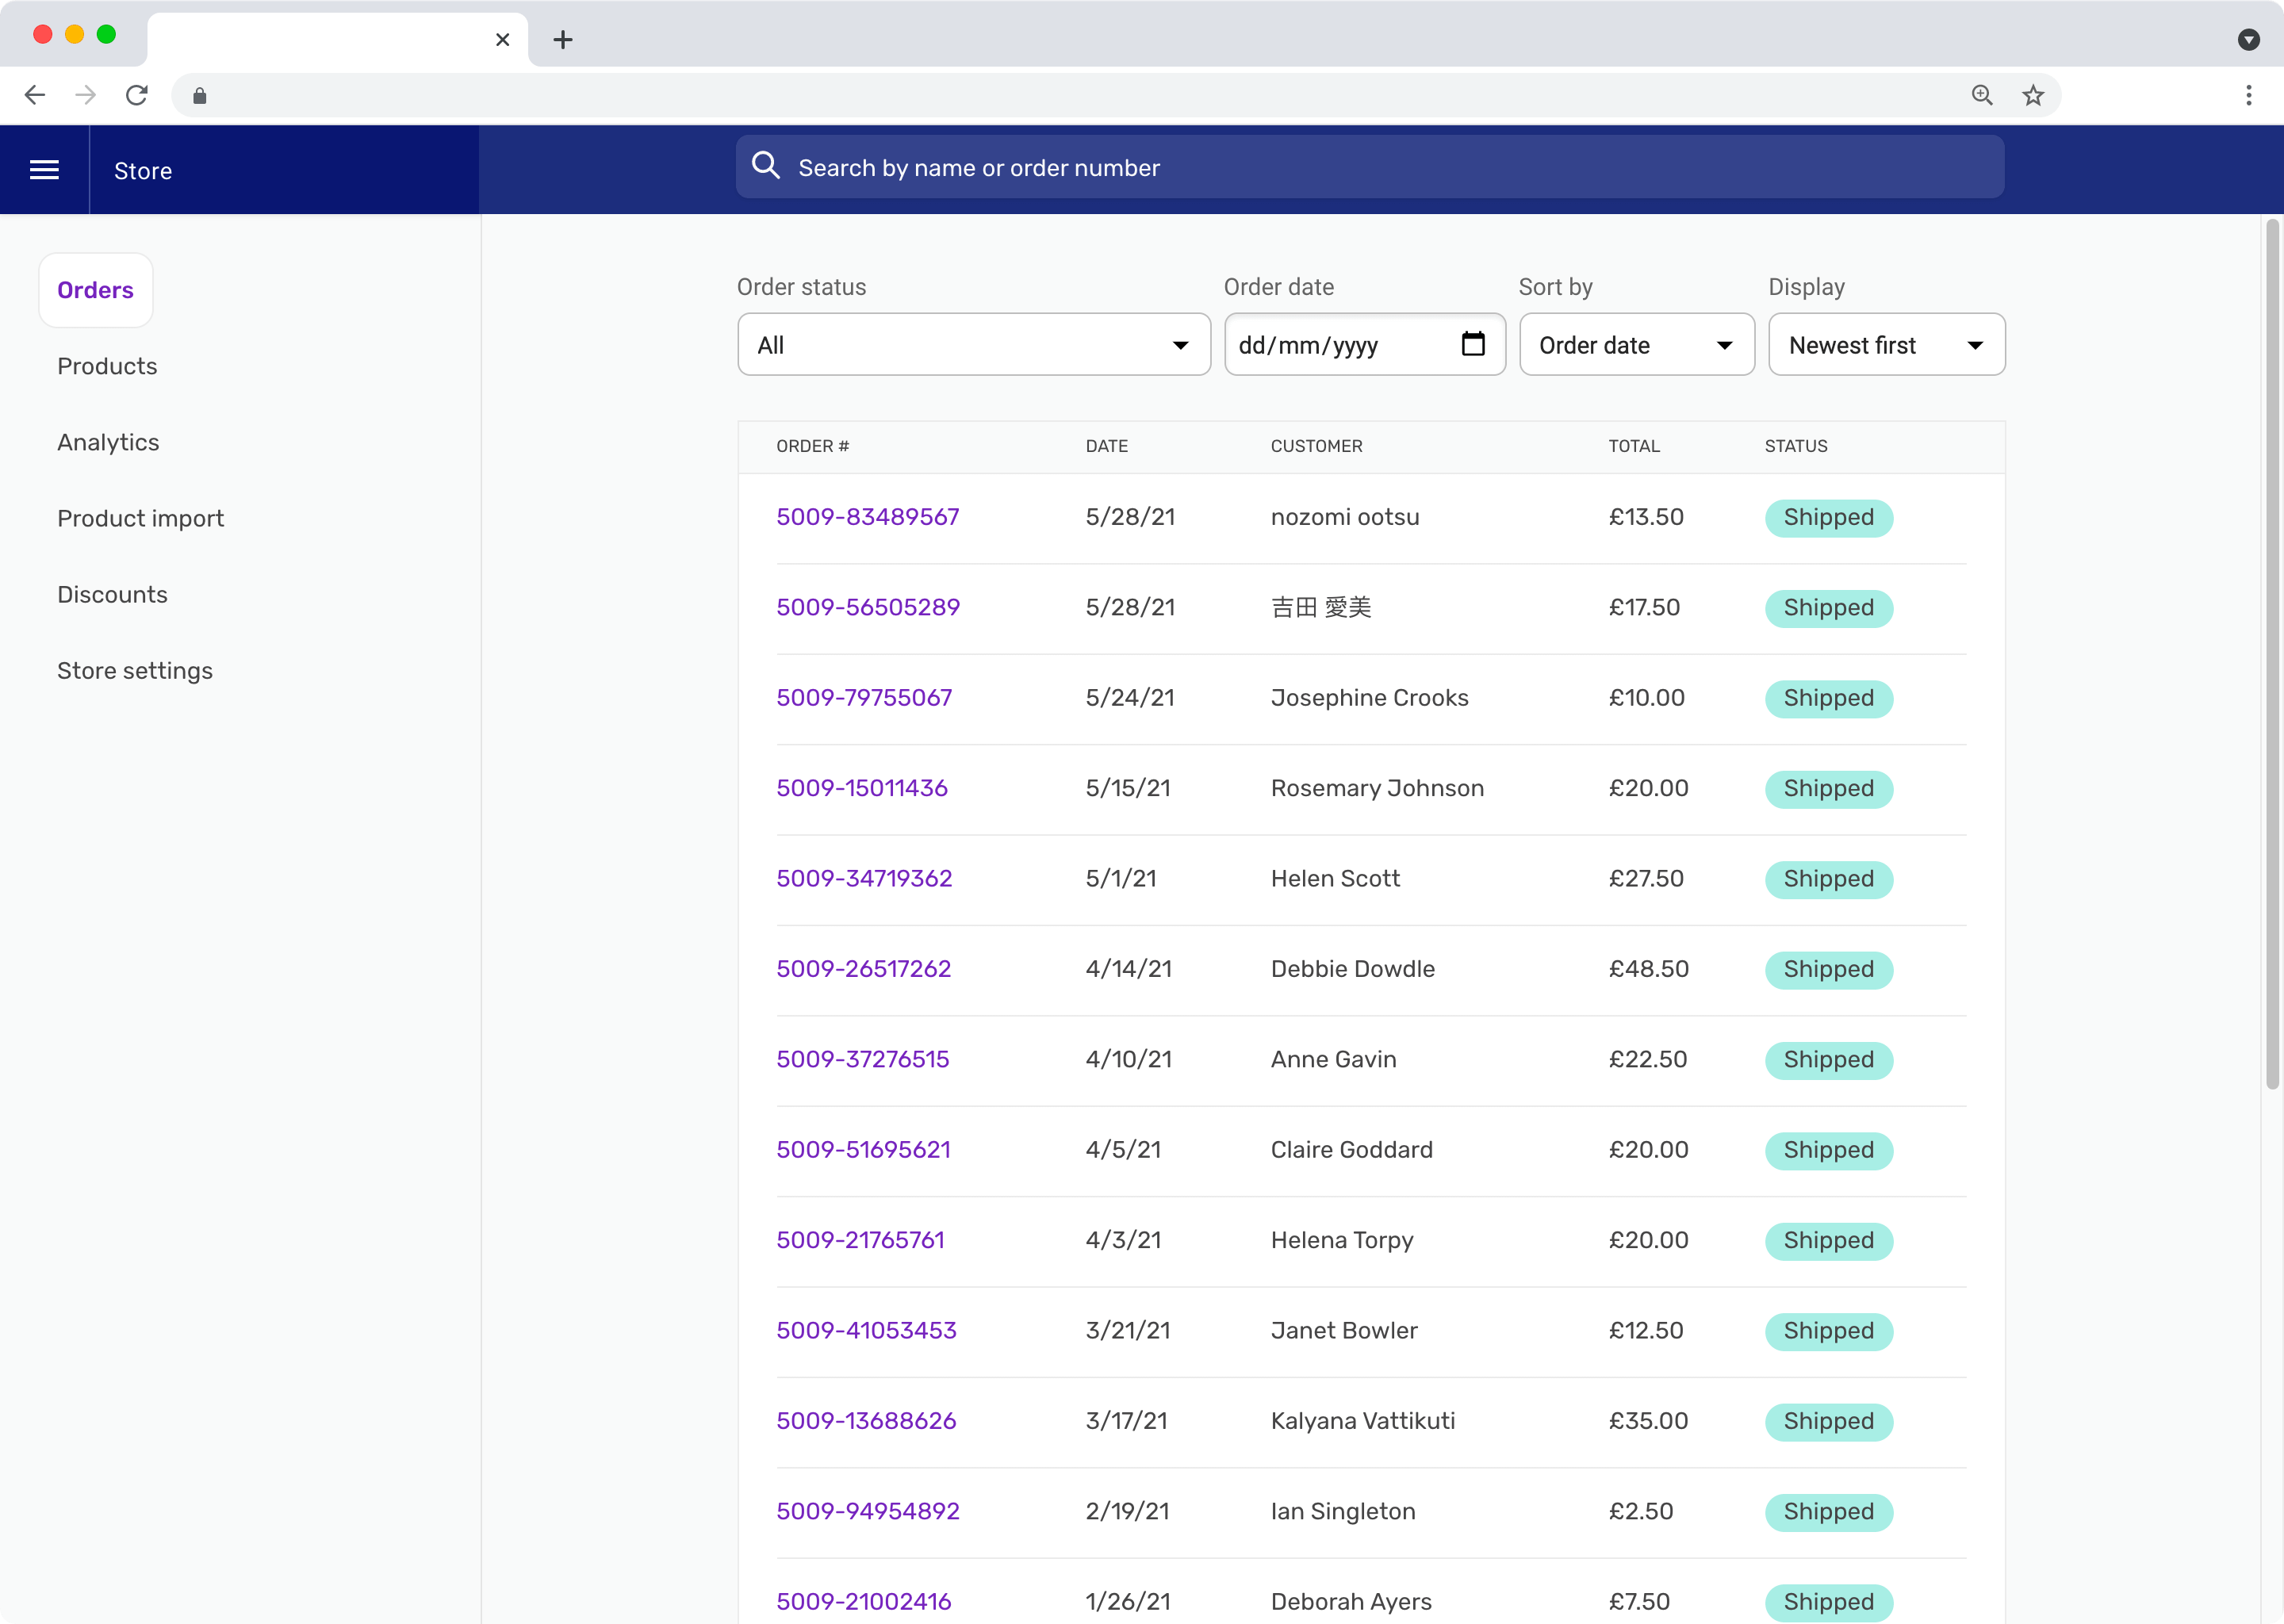Open the hamburger navigation menu
This screenshot has width=2284, height=1624.
[x=44, y=170]
